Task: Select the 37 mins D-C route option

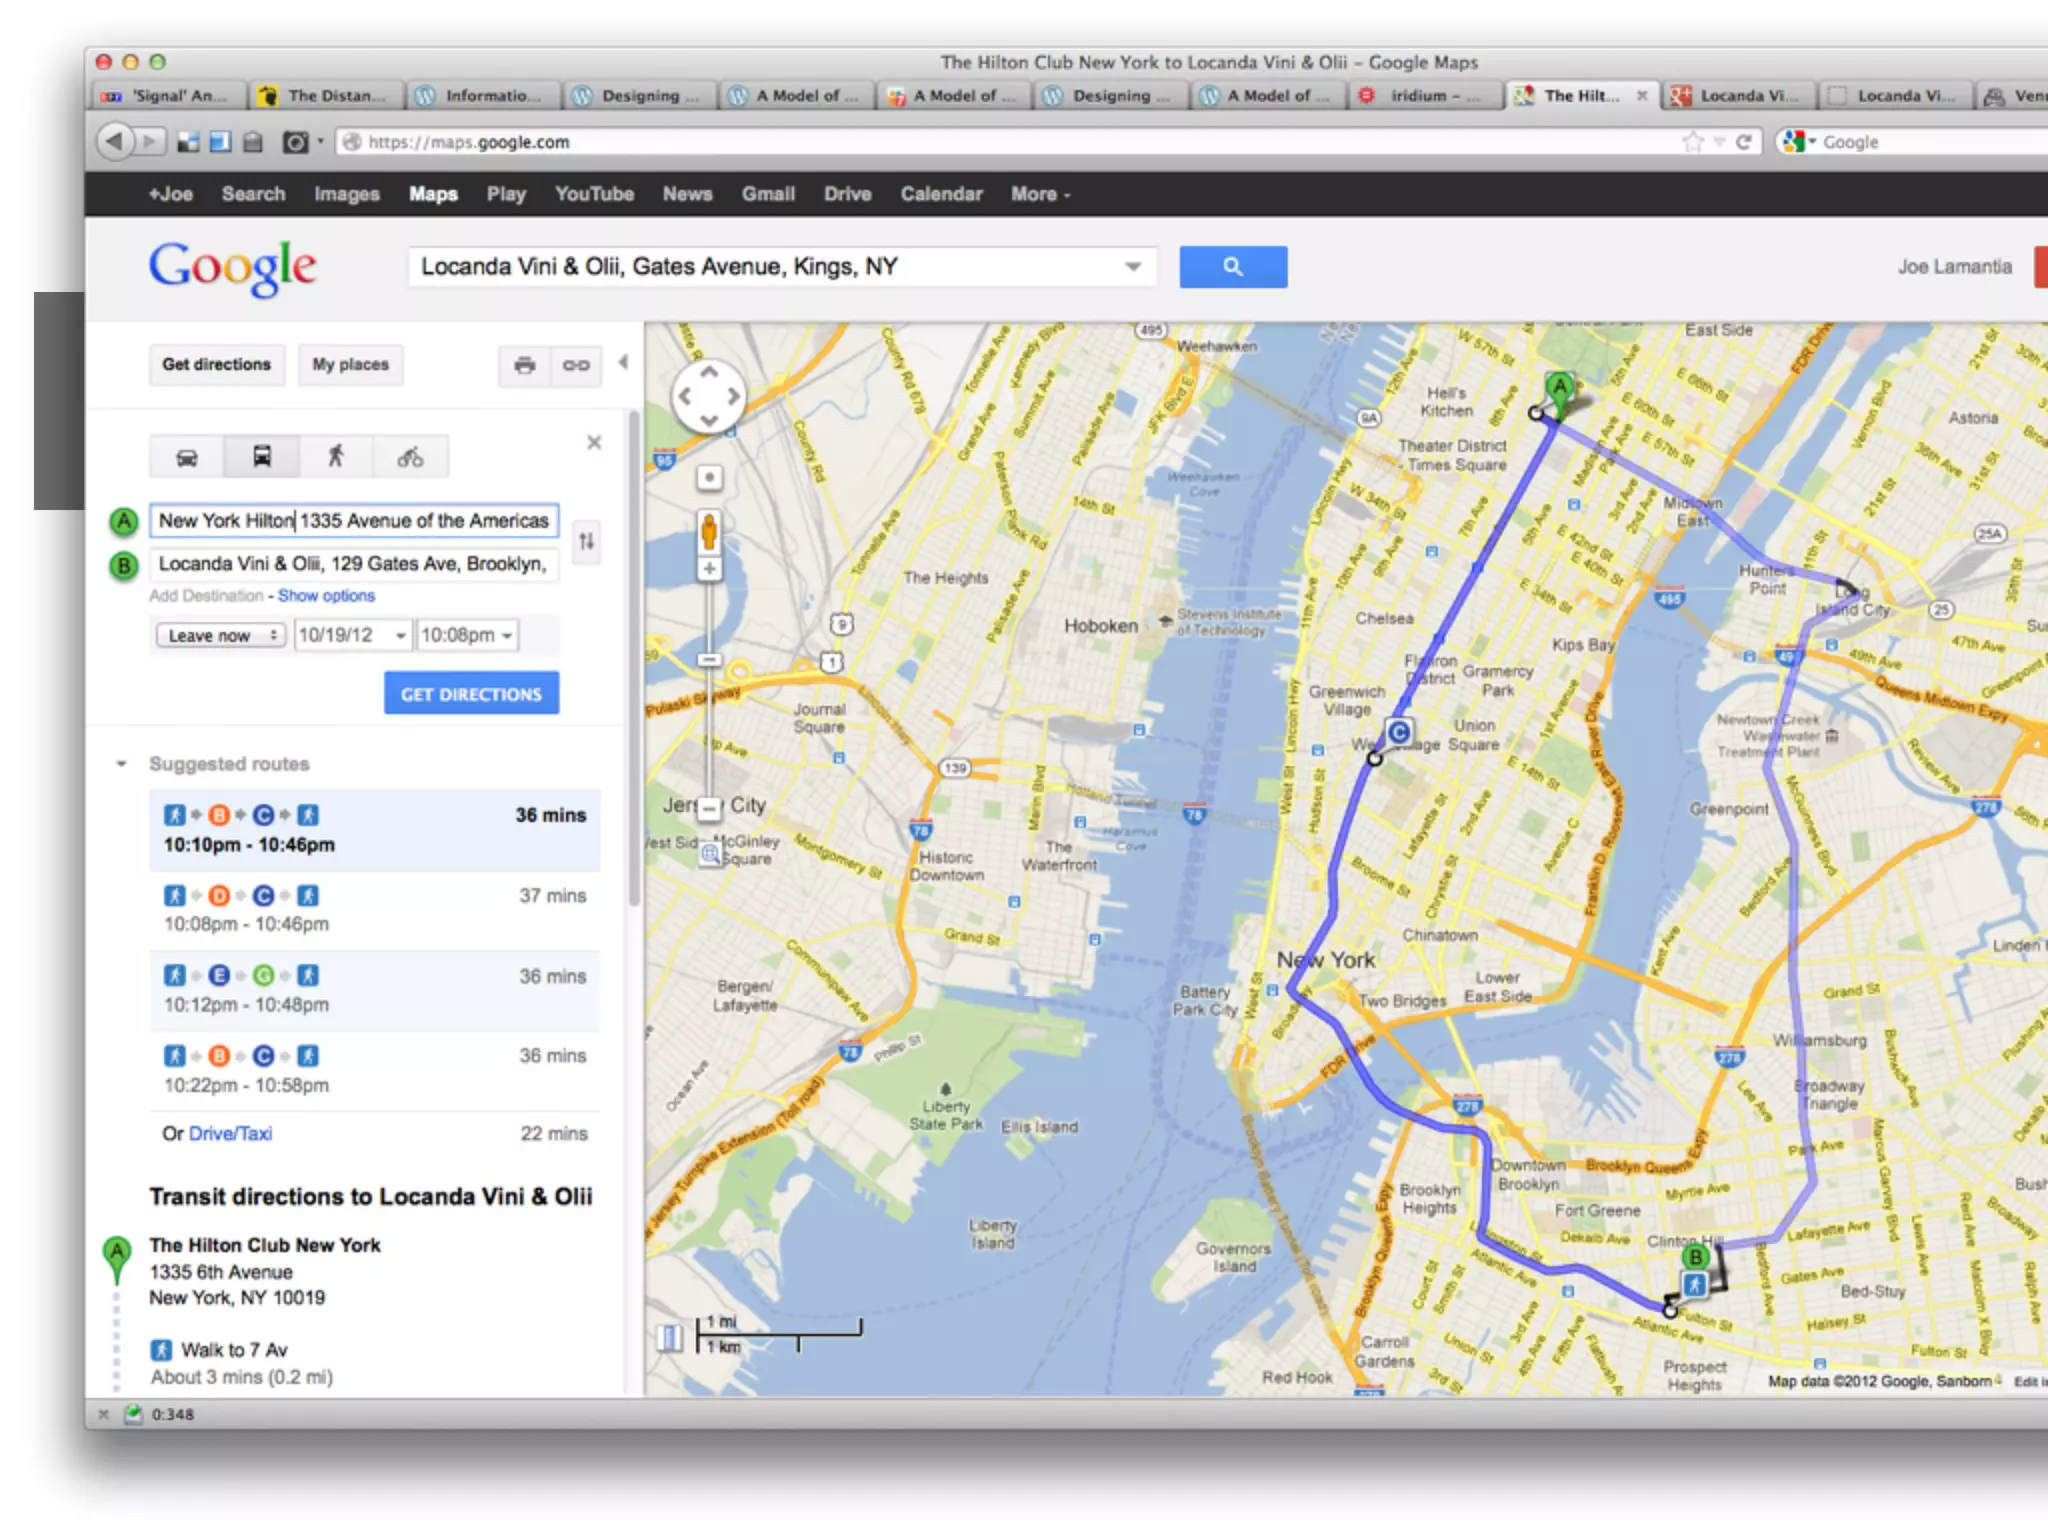Action: (374, 909)
